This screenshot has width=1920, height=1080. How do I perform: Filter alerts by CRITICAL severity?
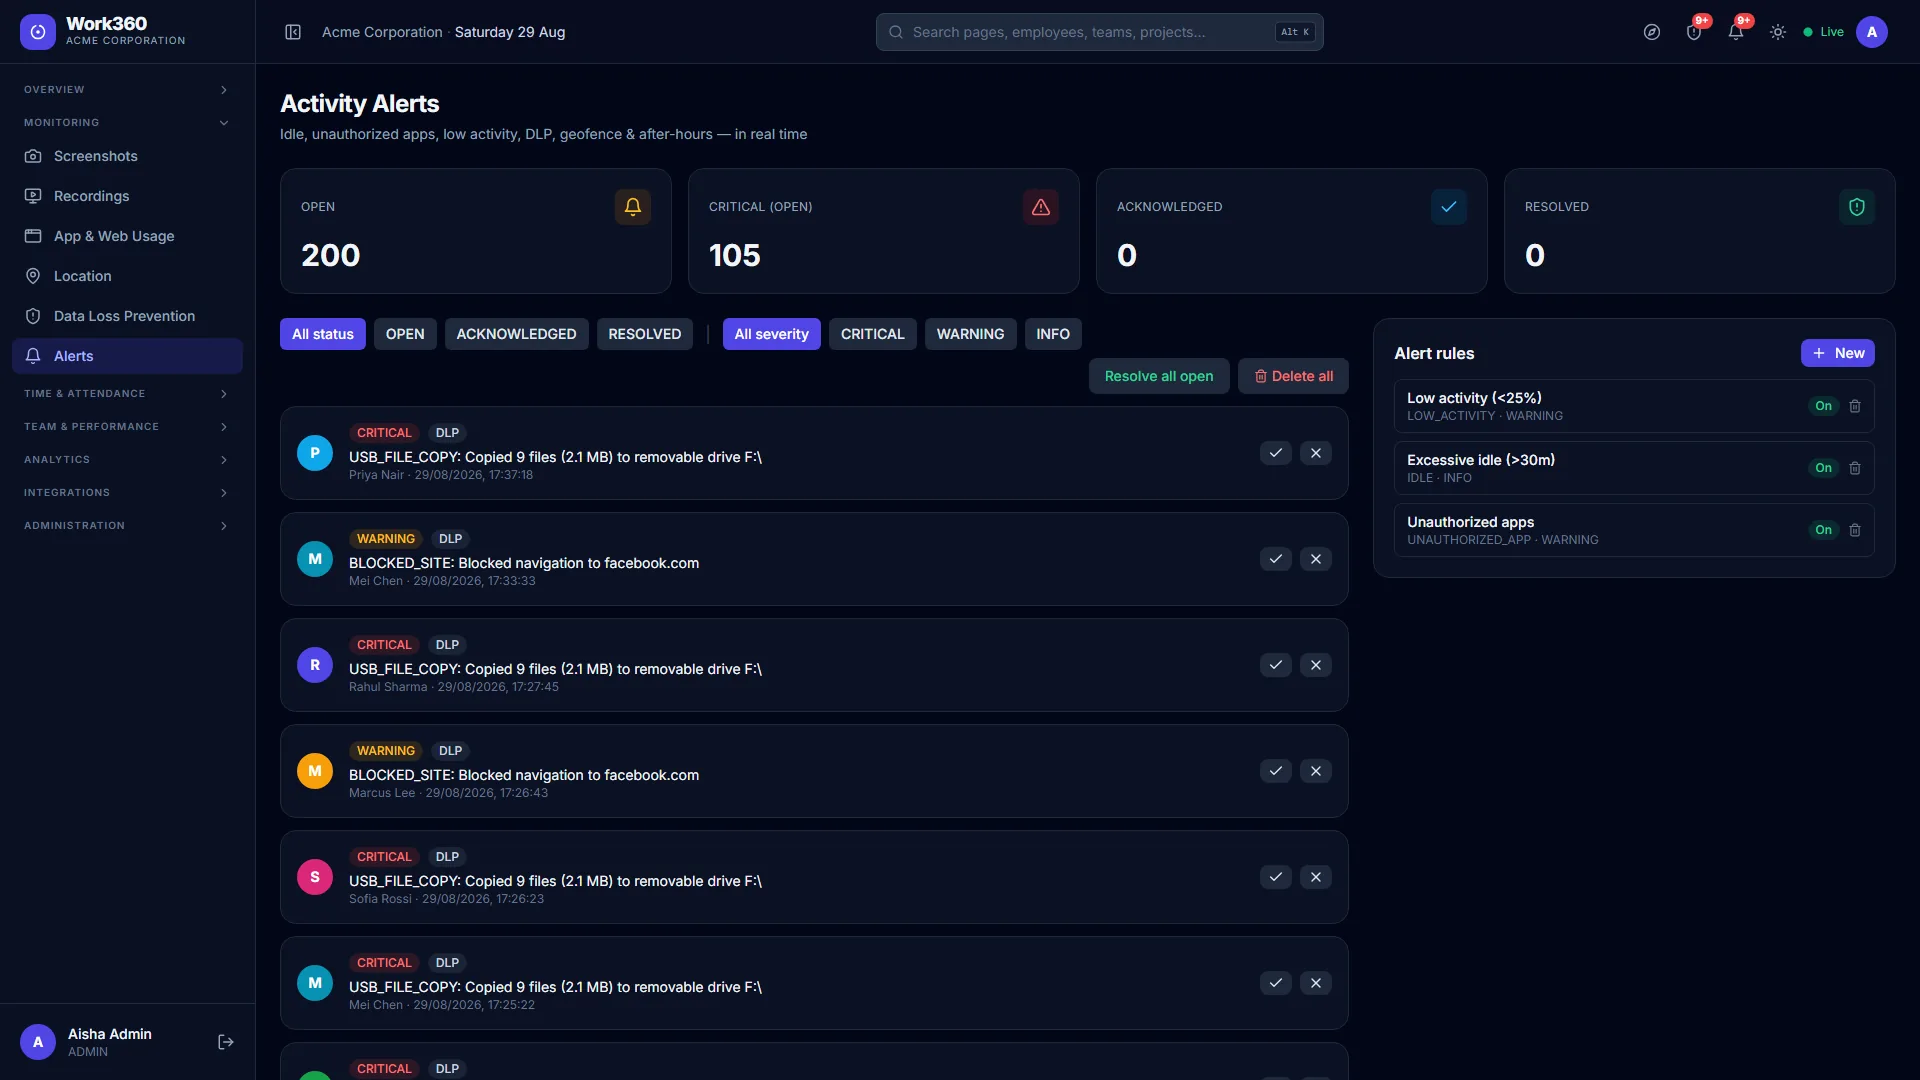(x=872, y=334)
